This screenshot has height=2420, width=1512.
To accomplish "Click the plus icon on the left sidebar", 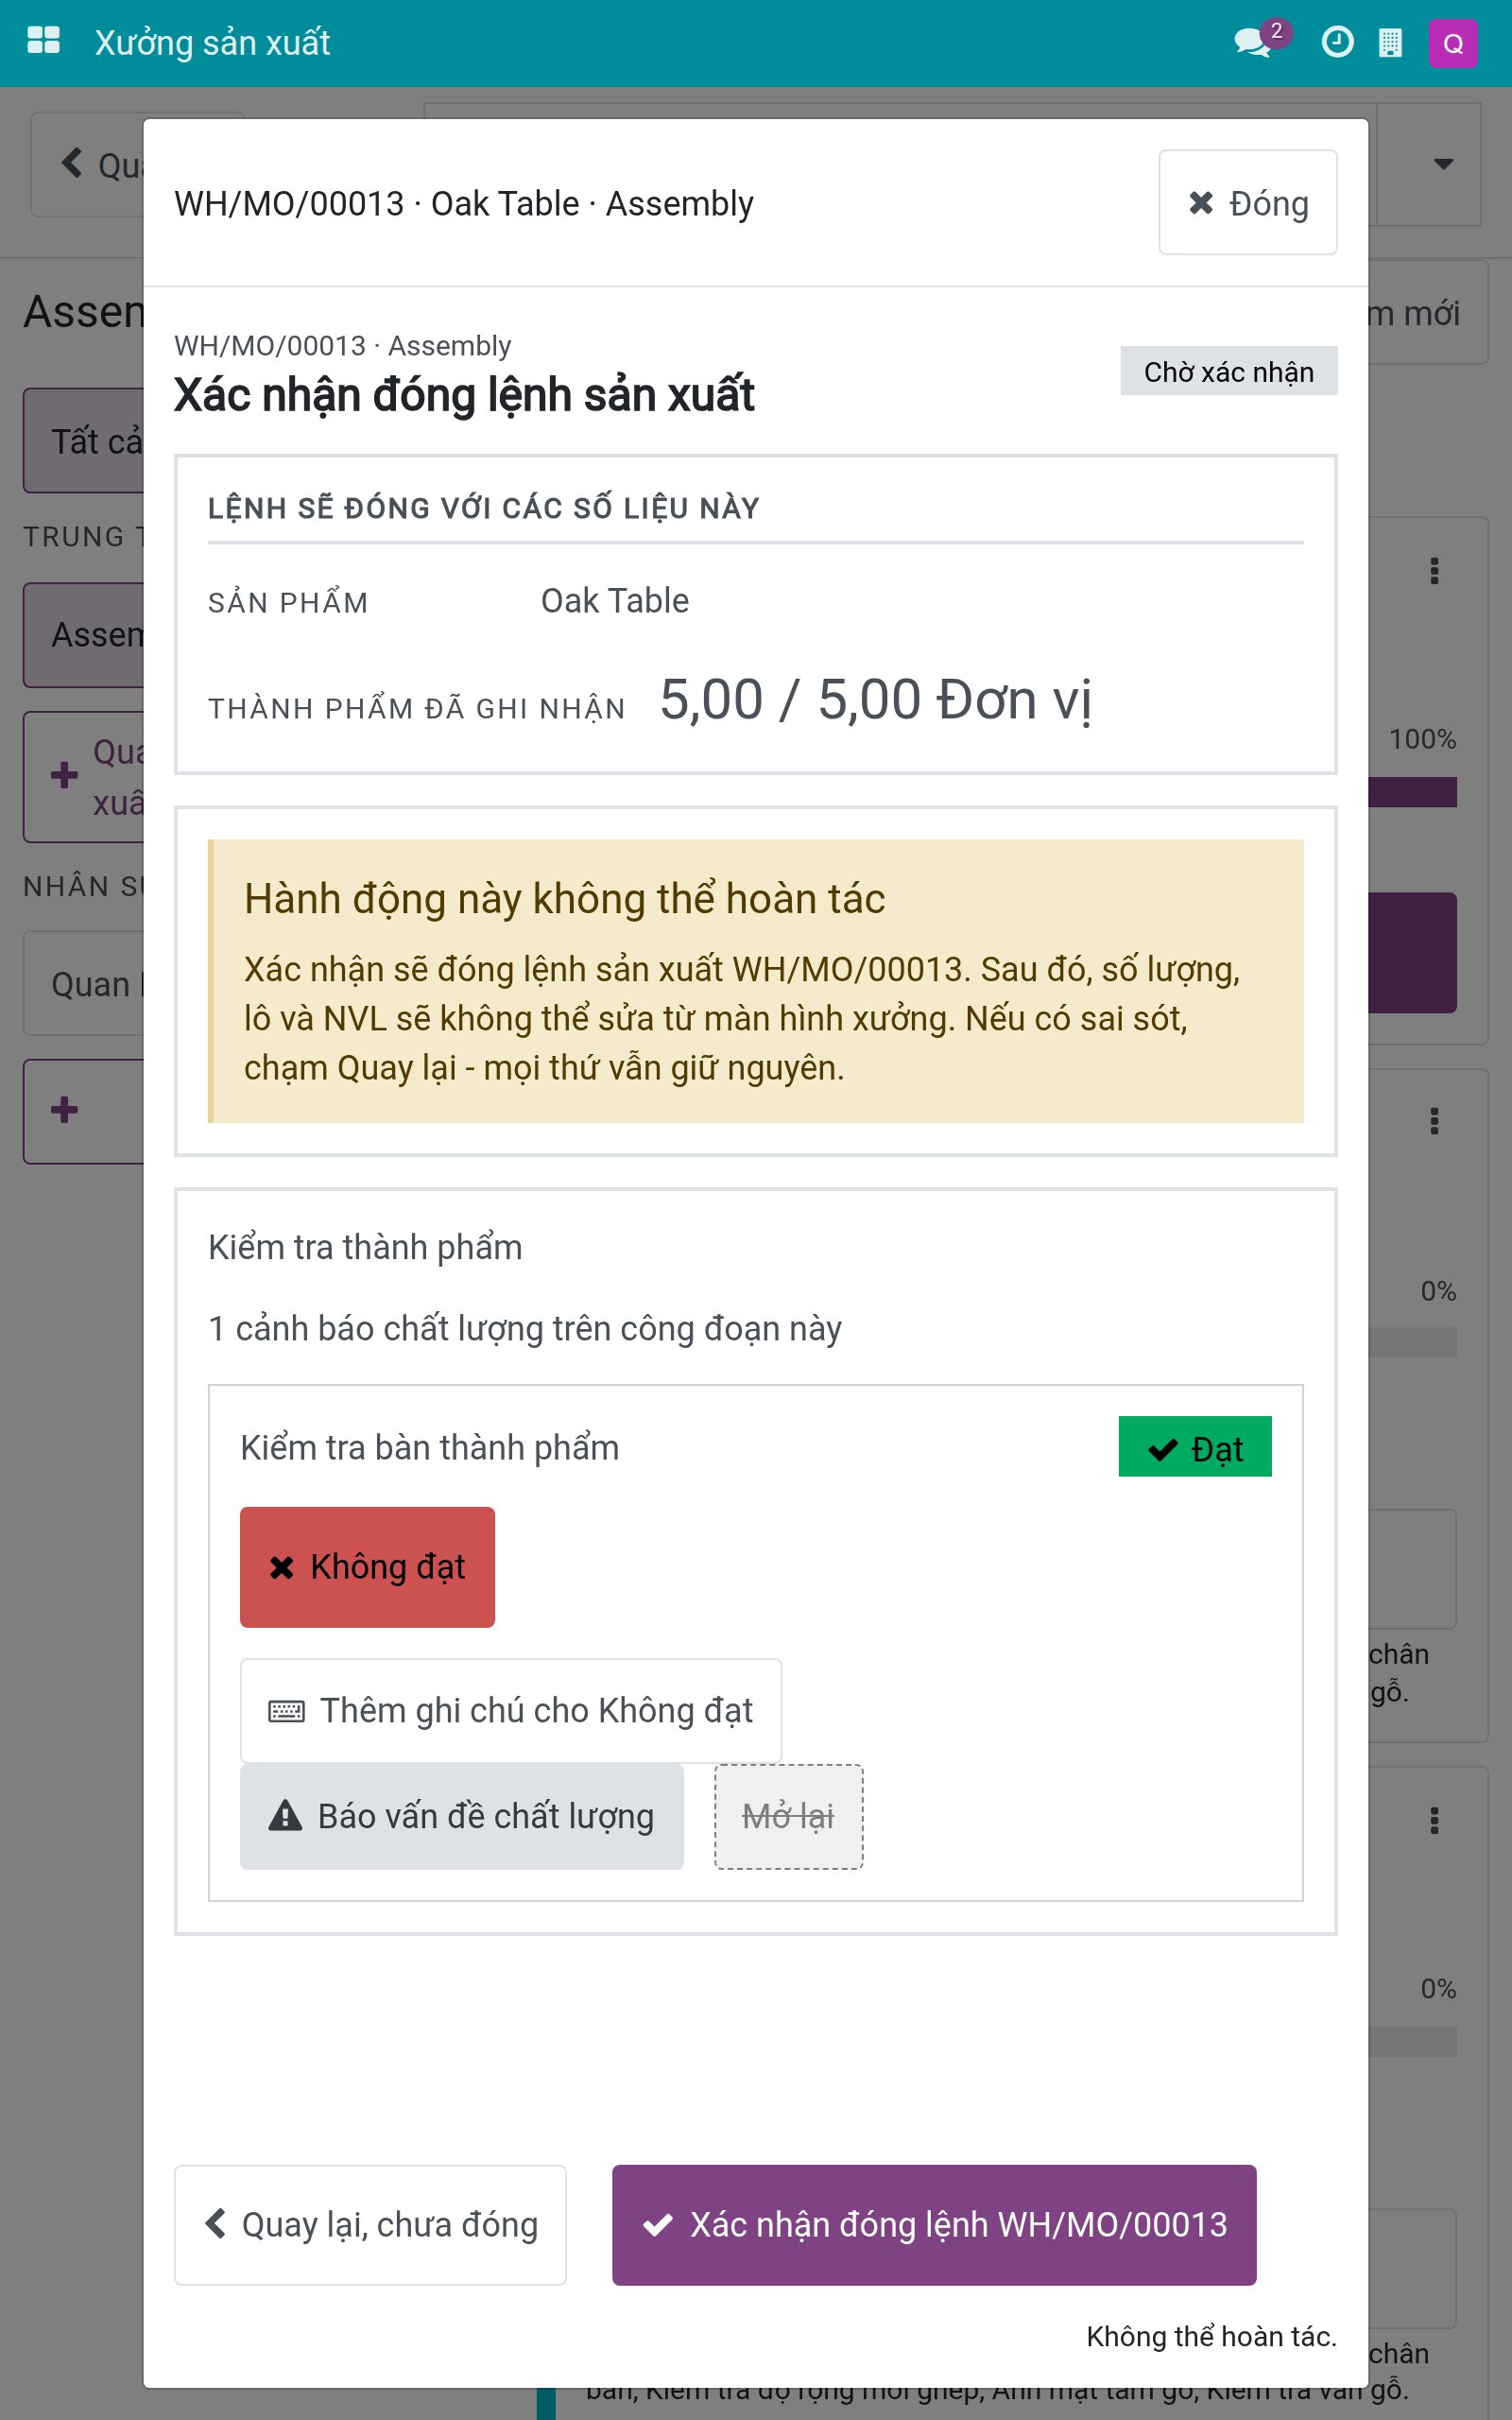I will [64, 1110].
